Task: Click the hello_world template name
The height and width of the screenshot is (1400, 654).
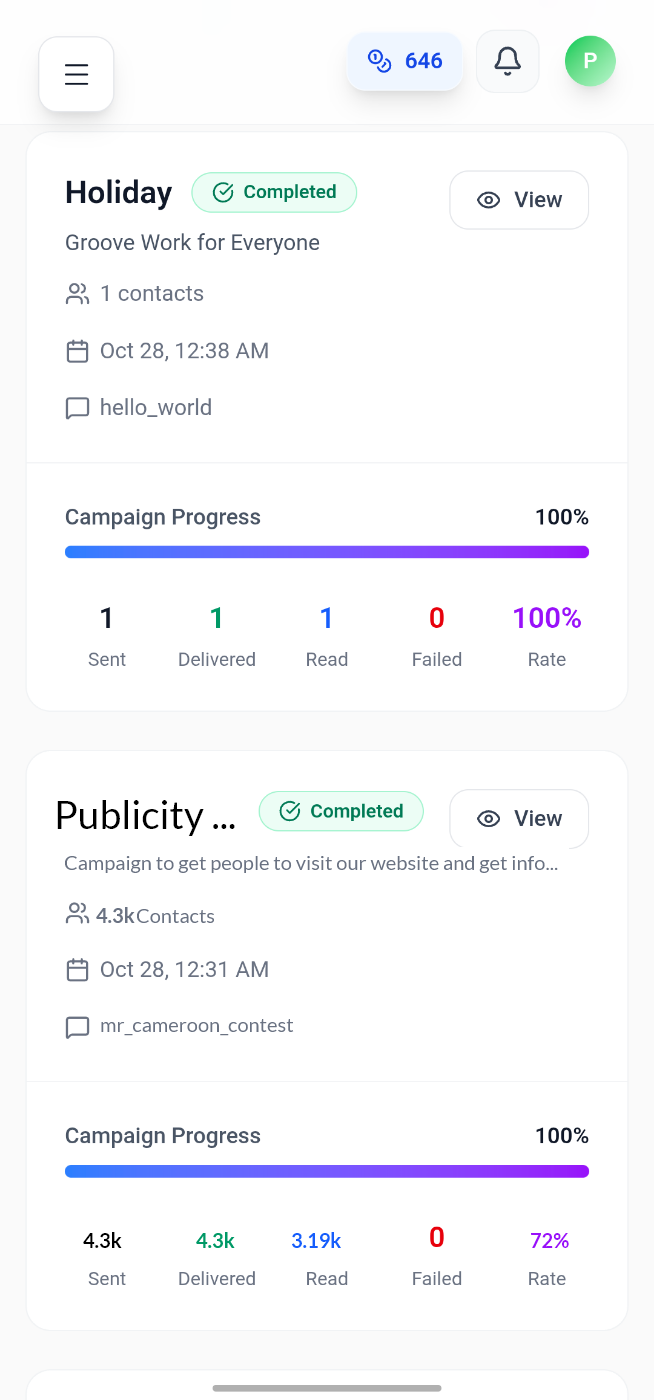Action: [x=156, y=407]
